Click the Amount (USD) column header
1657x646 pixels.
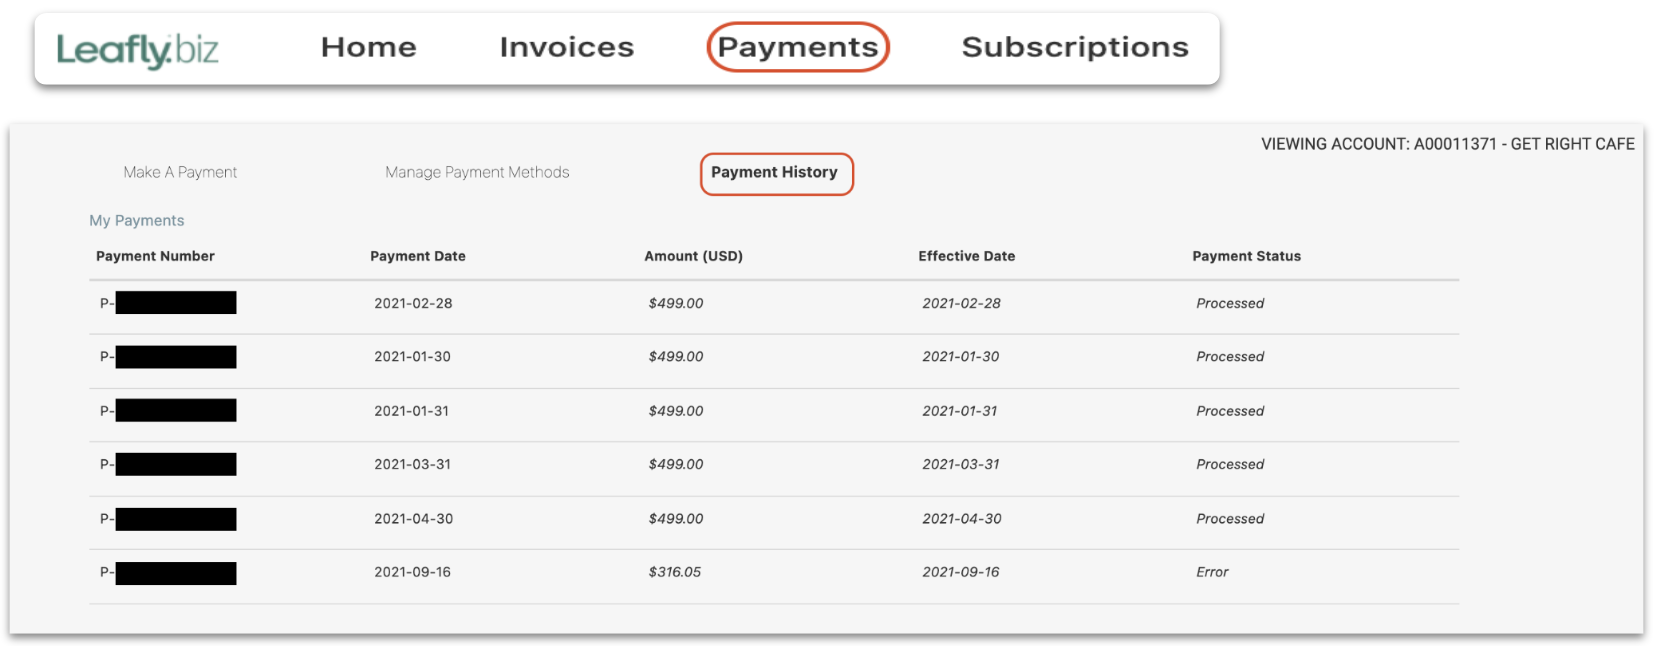[693, 256]
